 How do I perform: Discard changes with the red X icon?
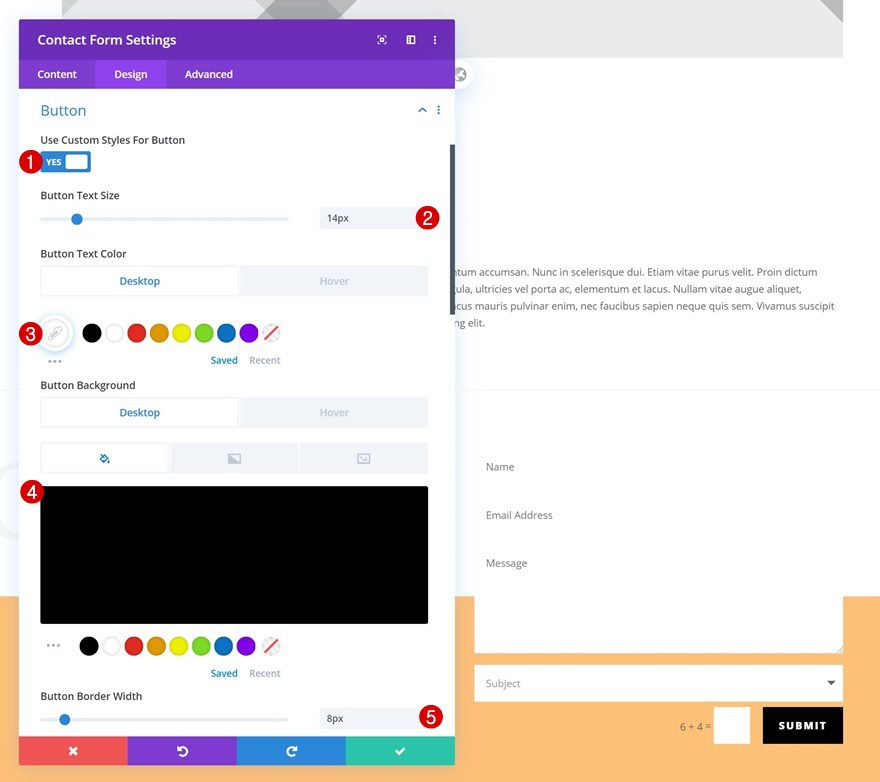(x=72, y=750)
